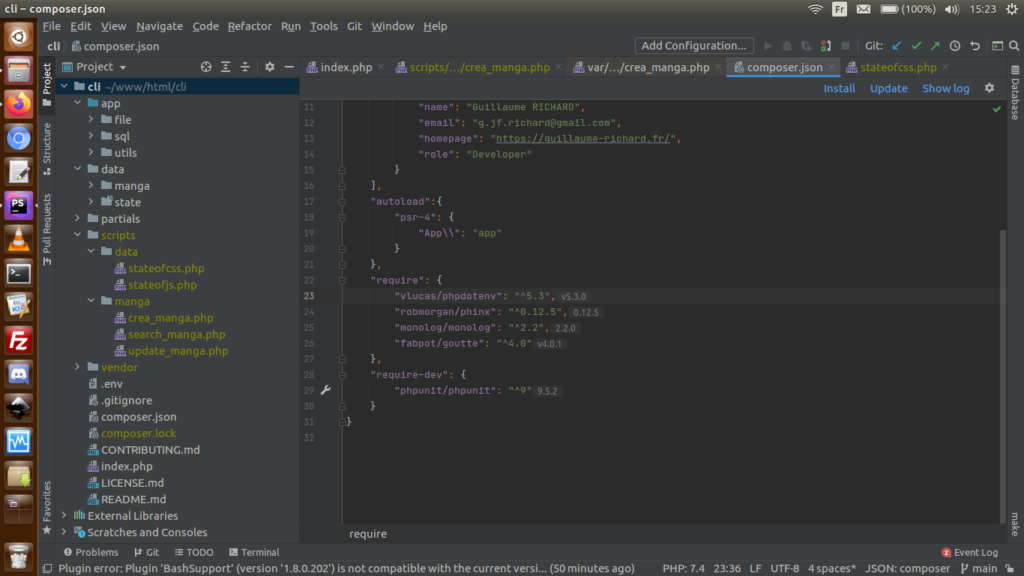Open the Navigate menu

159,26
